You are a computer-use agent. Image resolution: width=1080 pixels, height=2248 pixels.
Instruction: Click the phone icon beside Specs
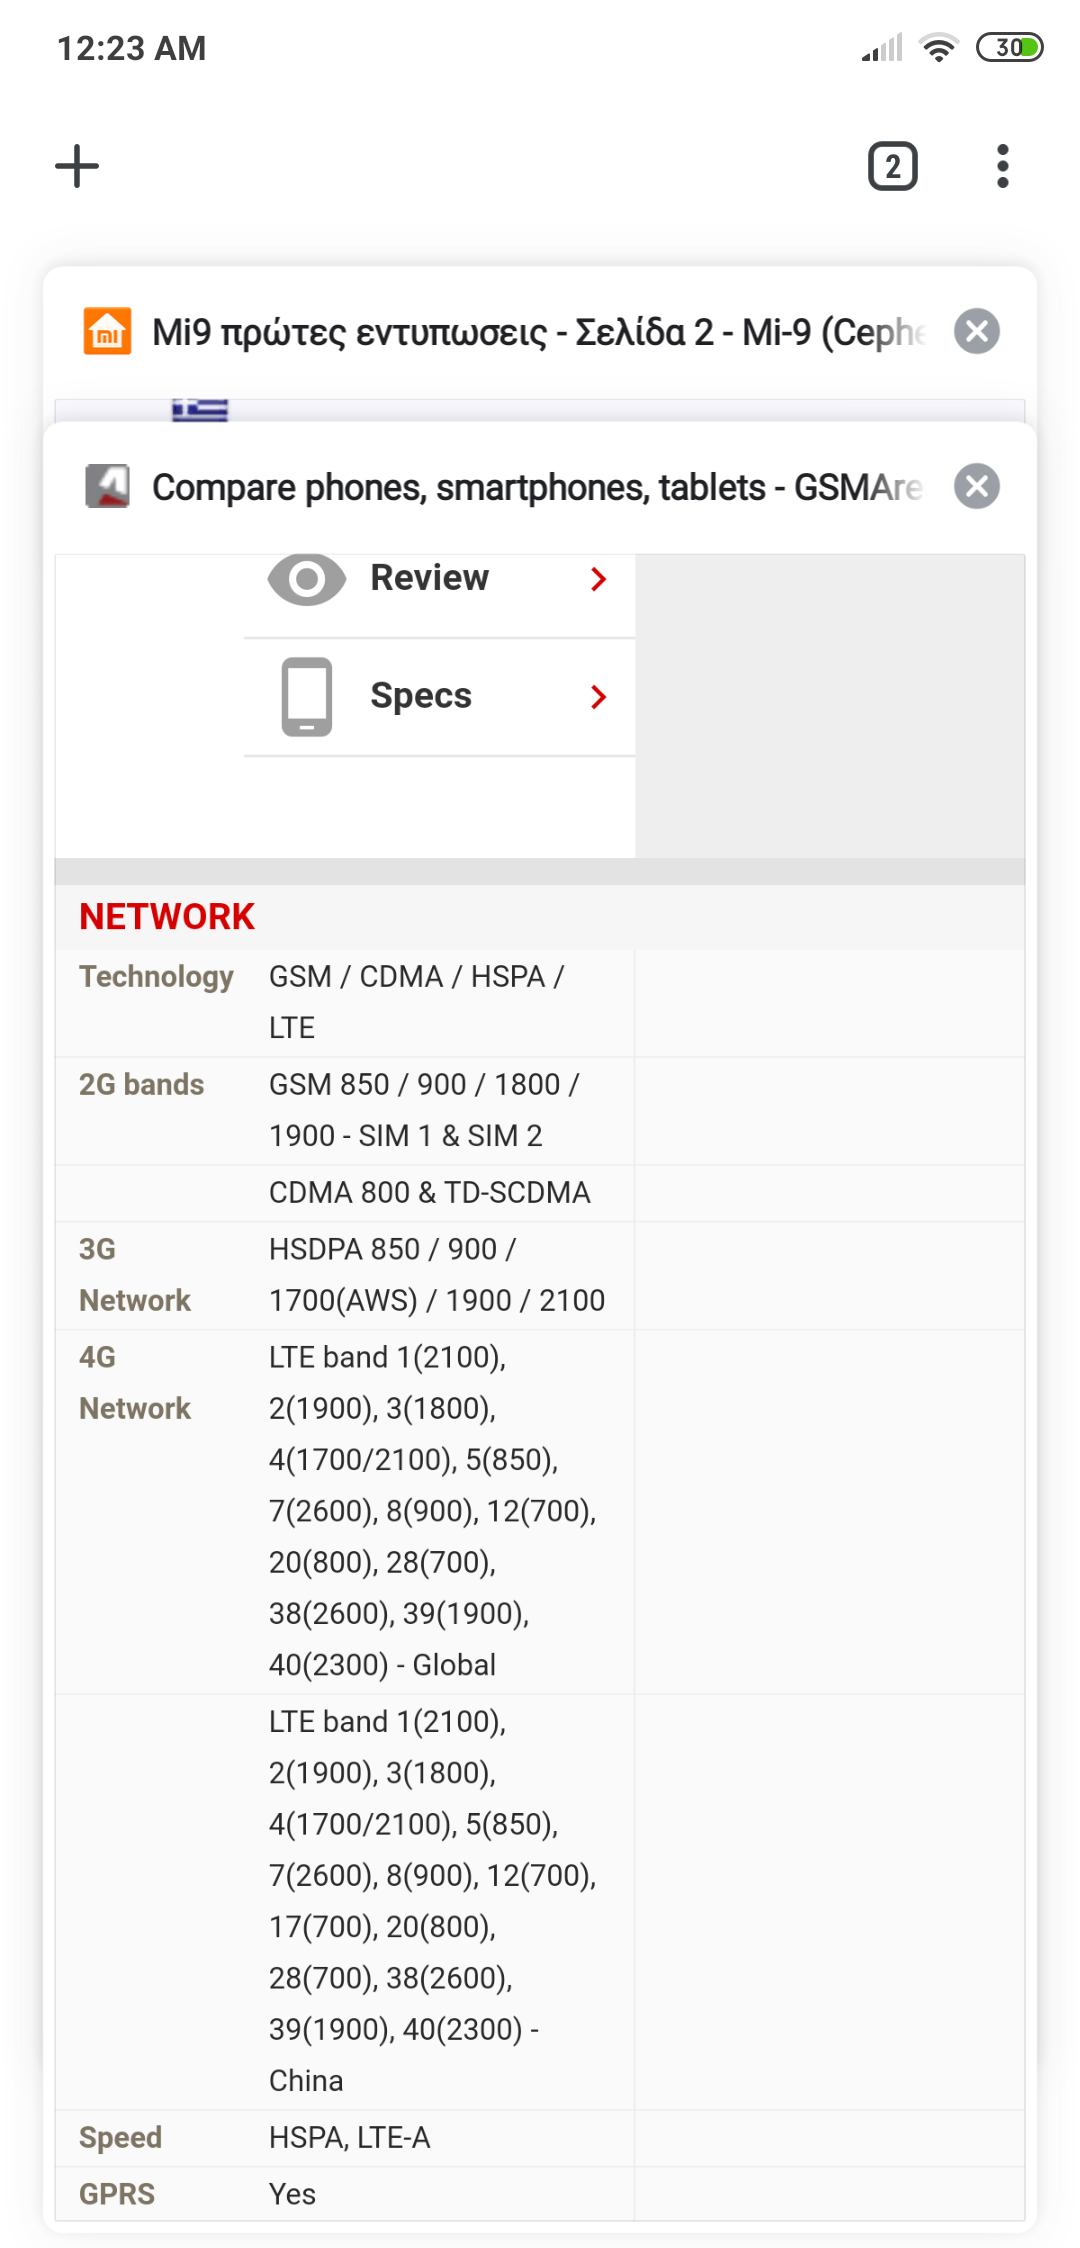[306, 697]
